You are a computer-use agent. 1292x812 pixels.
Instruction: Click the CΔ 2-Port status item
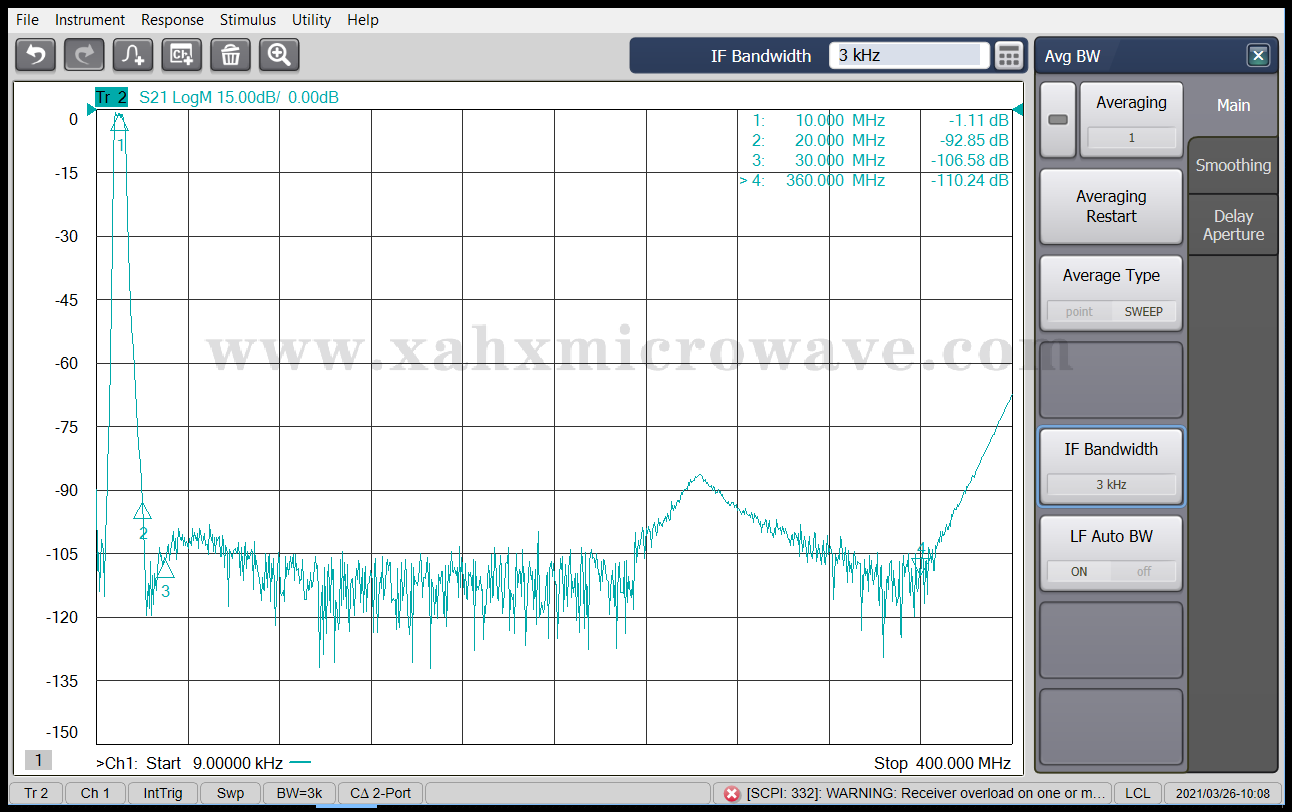(x=380, y=793)
